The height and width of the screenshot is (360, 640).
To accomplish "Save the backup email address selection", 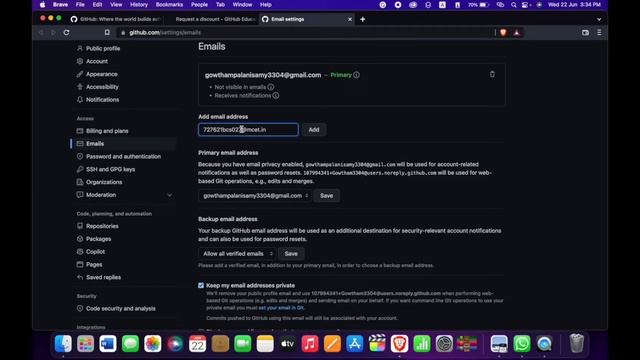I will click(x=291, y=254).
